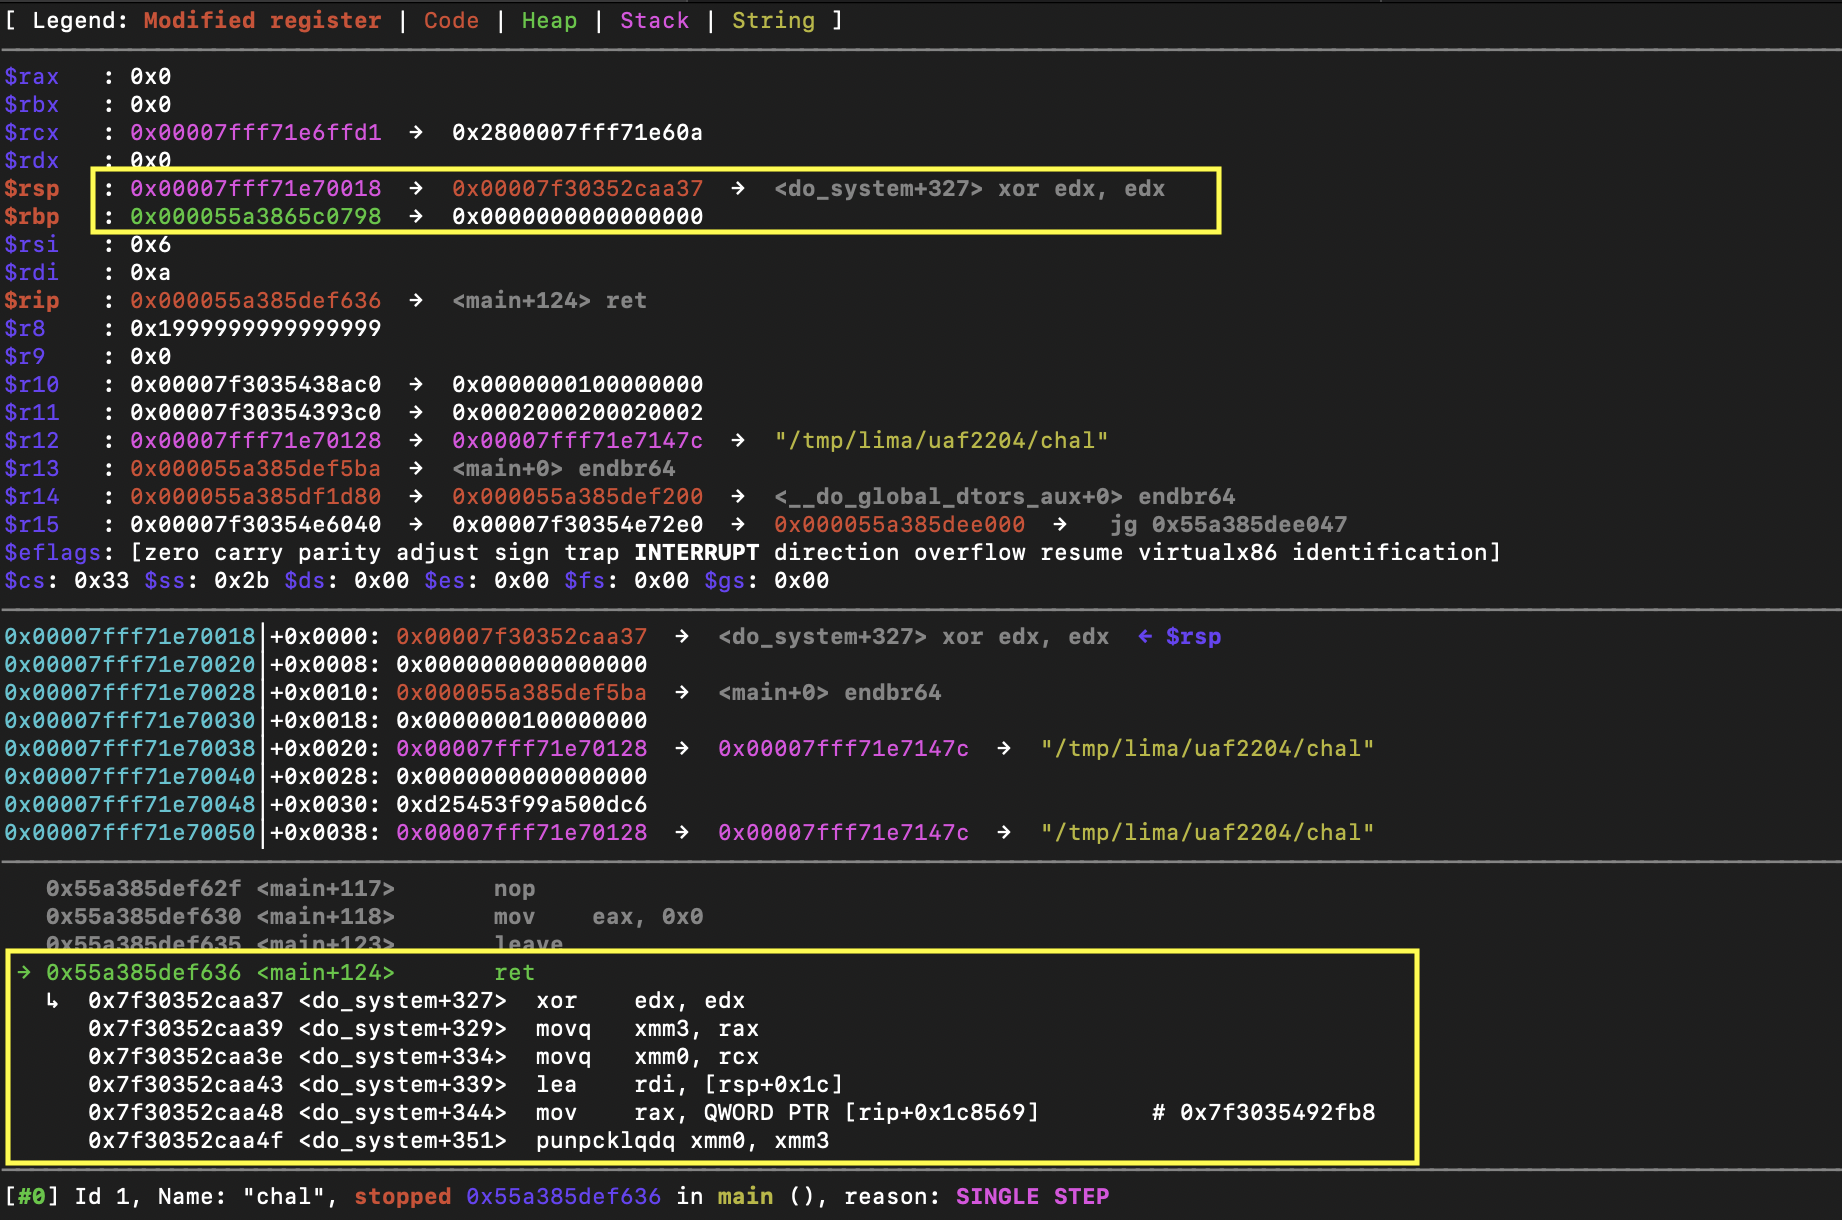
Task: Click the comment address 0x7f3035492fb8
Action: (1277, 1113)
